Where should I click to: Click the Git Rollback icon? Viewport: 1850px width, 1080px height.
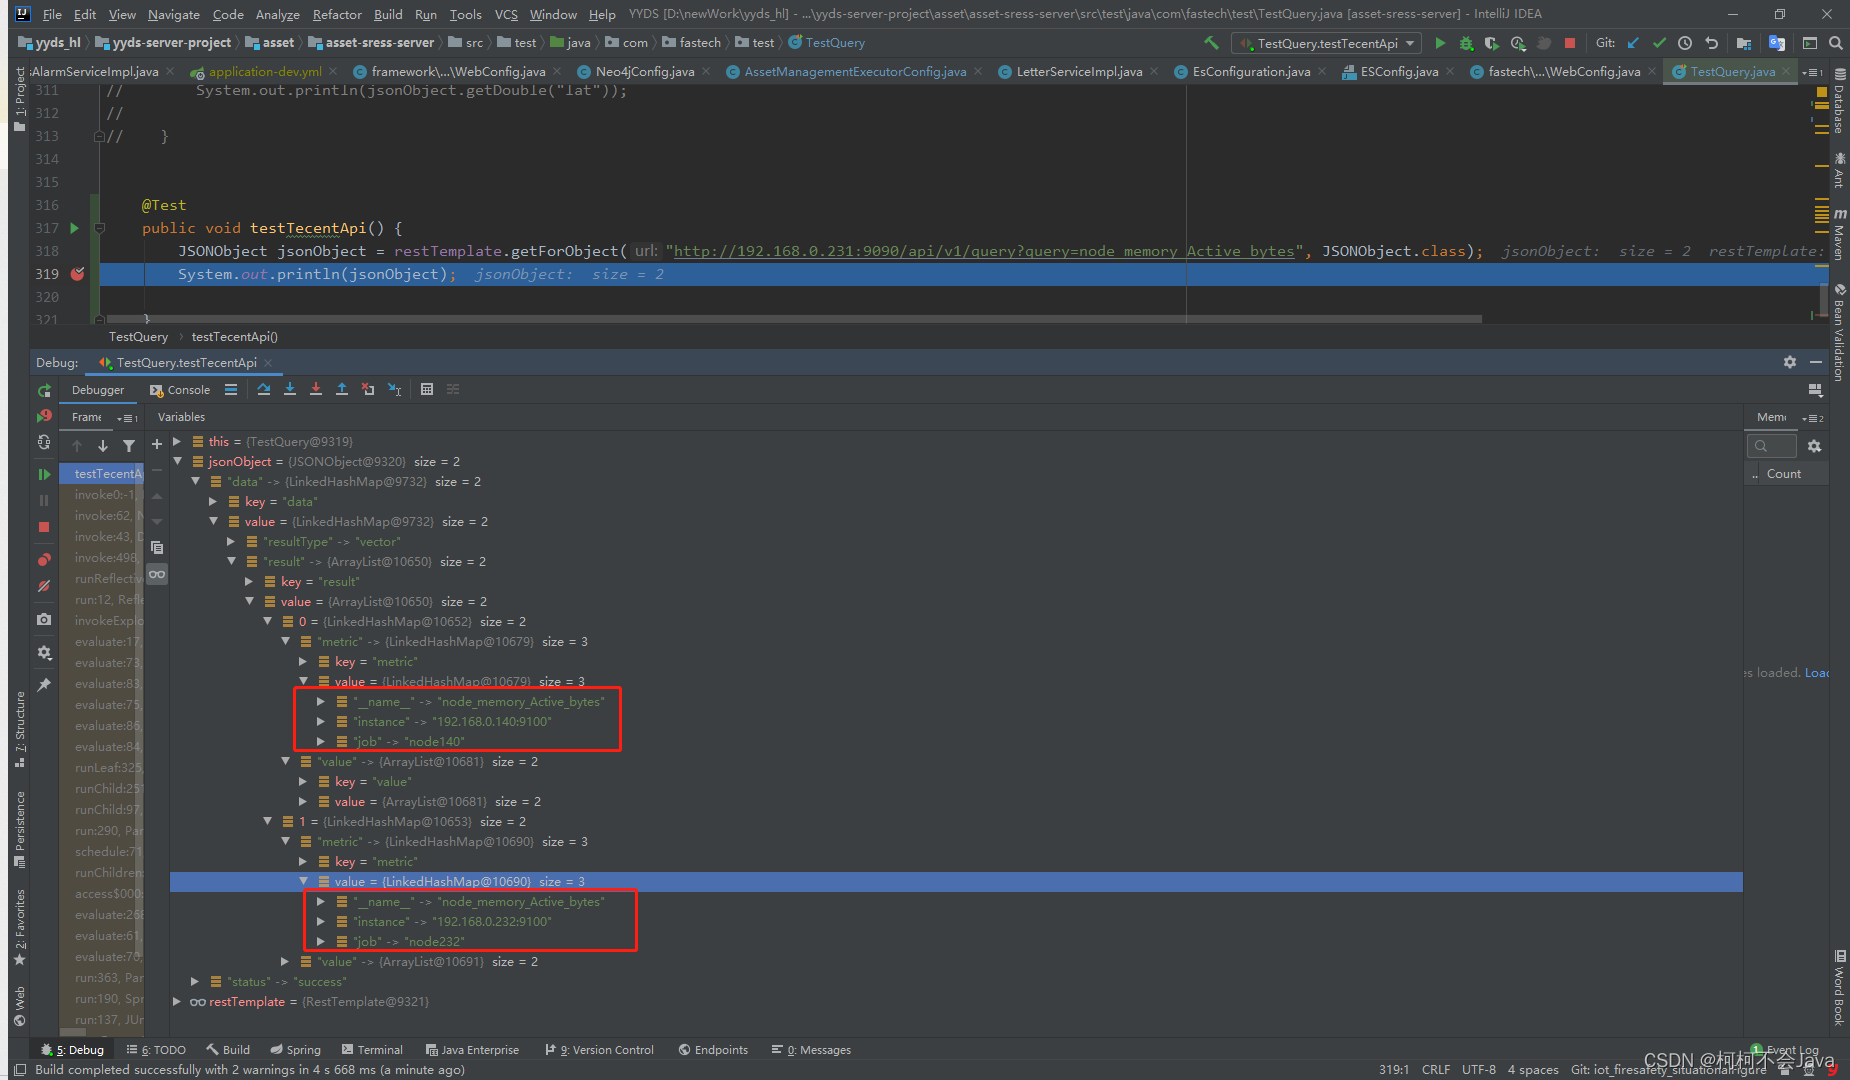pos(1711,43)
